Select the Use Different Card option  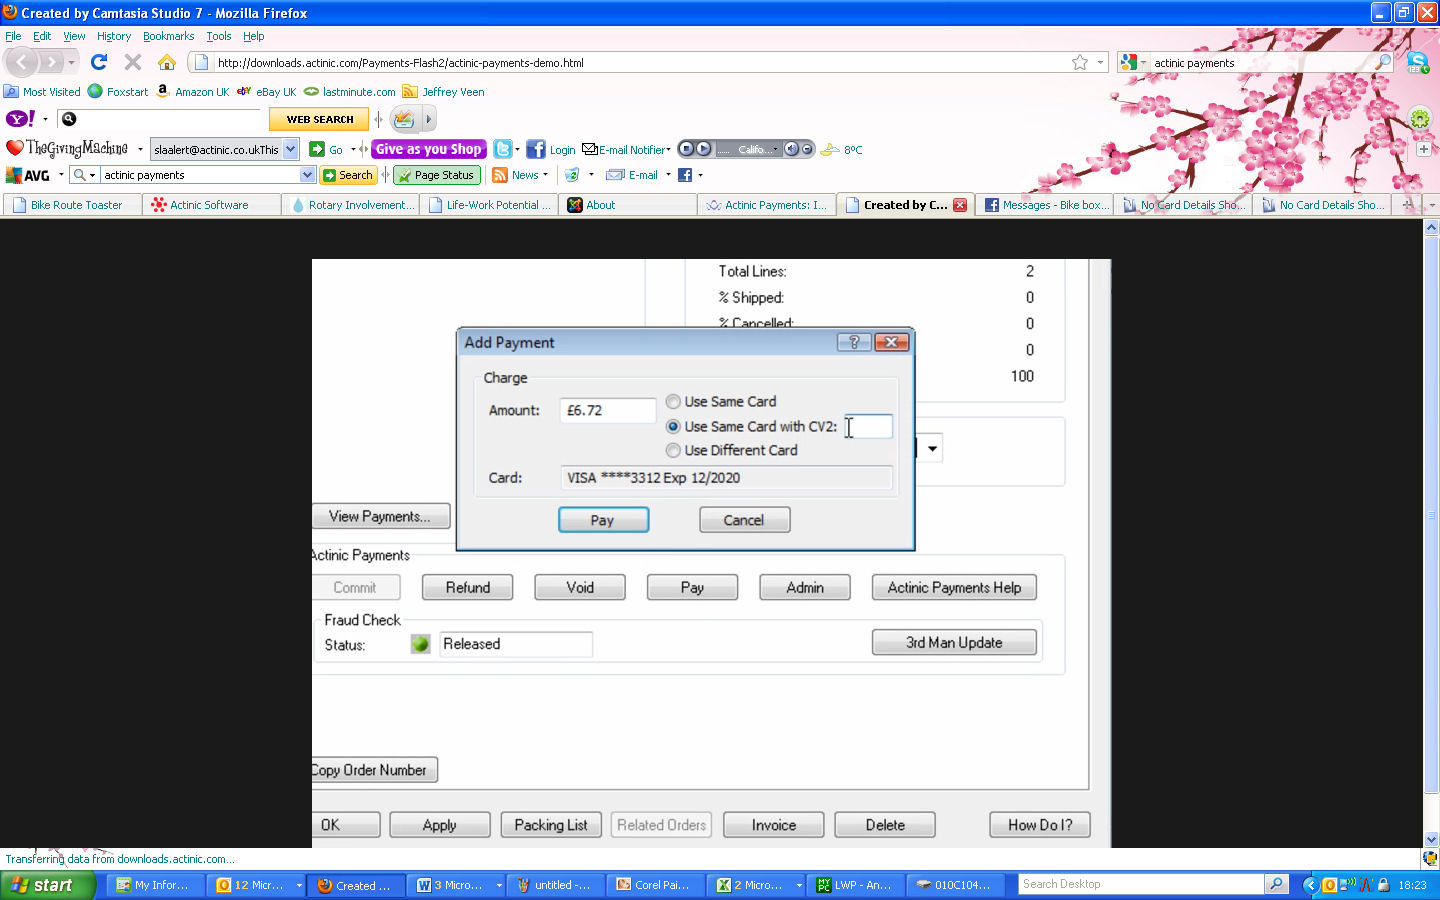674,450
